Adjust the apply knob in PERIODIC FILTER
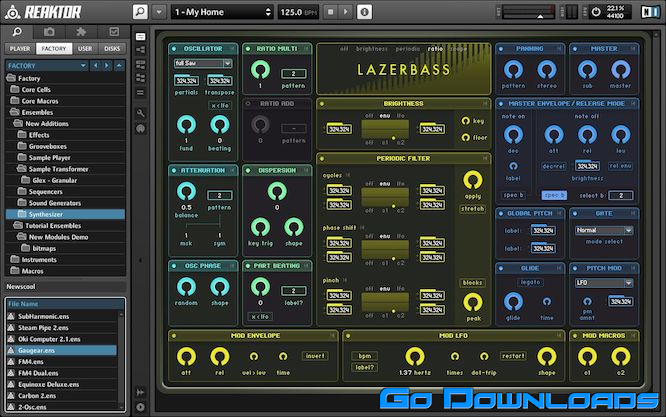Image resolution: width=666 pixels, height=417 pixels. (473, 180)
